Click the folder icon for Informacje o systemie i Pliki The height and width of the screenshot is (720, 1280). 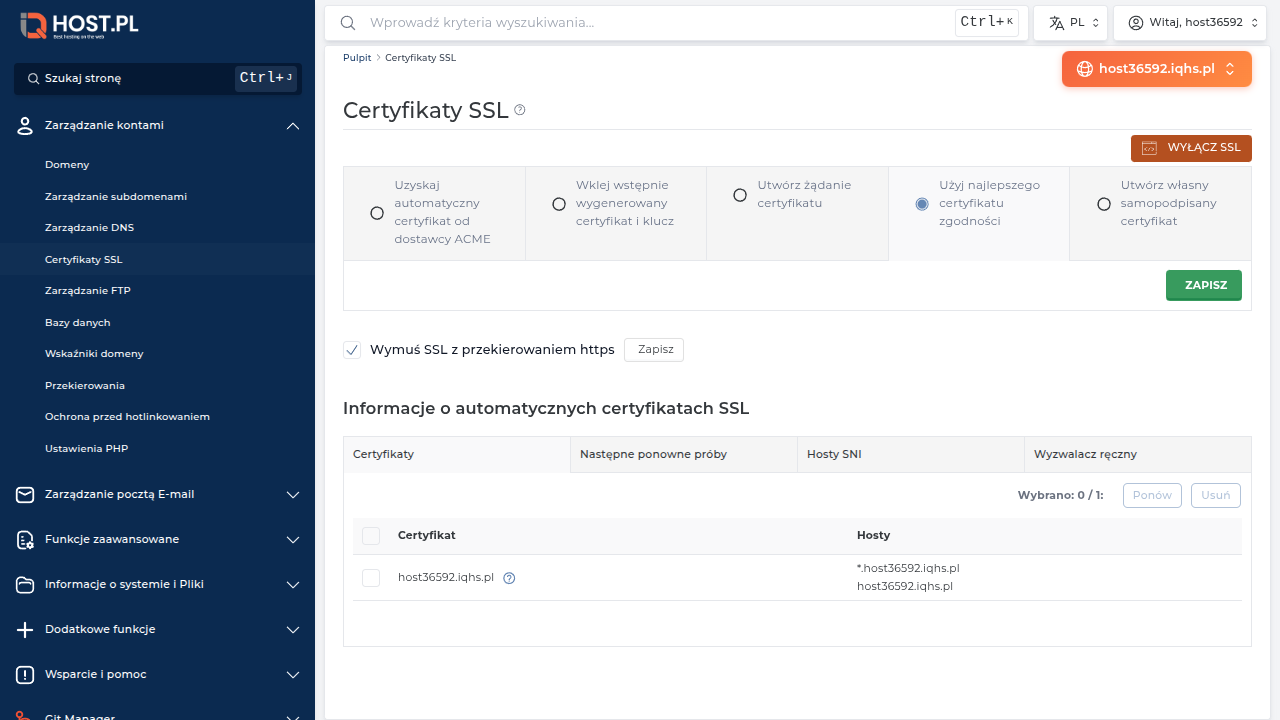26,585
